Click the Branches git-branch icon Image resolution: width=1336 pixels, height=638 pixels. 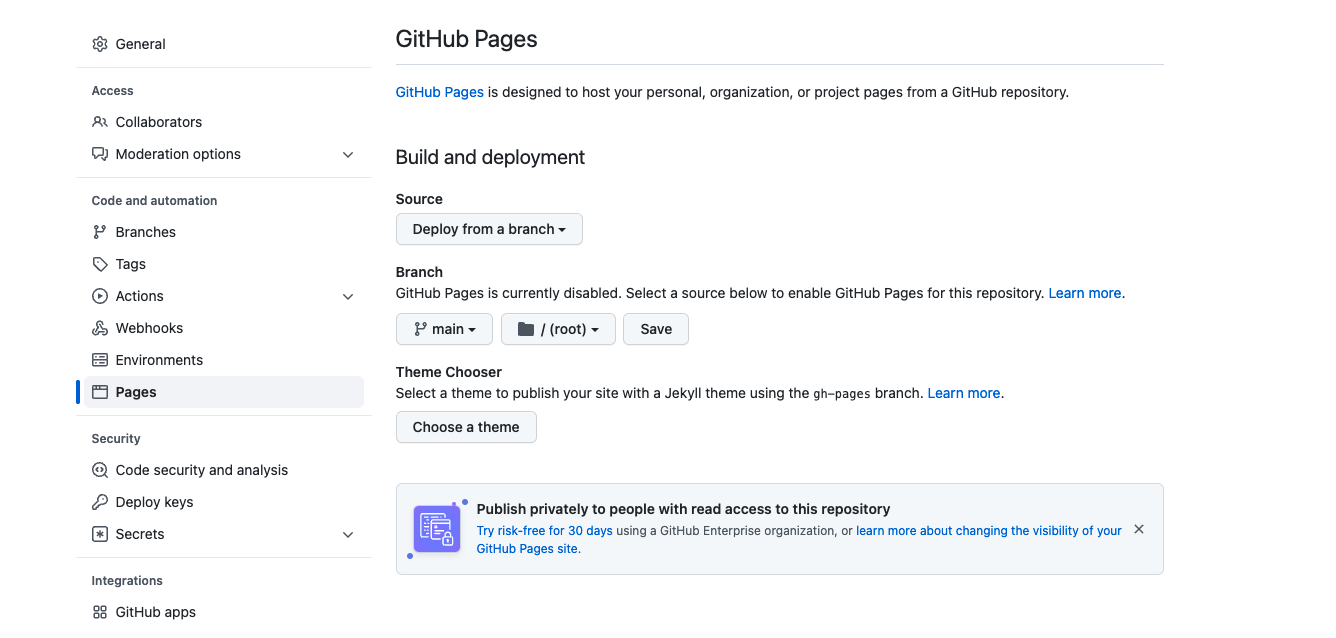[x=100, y=232]
